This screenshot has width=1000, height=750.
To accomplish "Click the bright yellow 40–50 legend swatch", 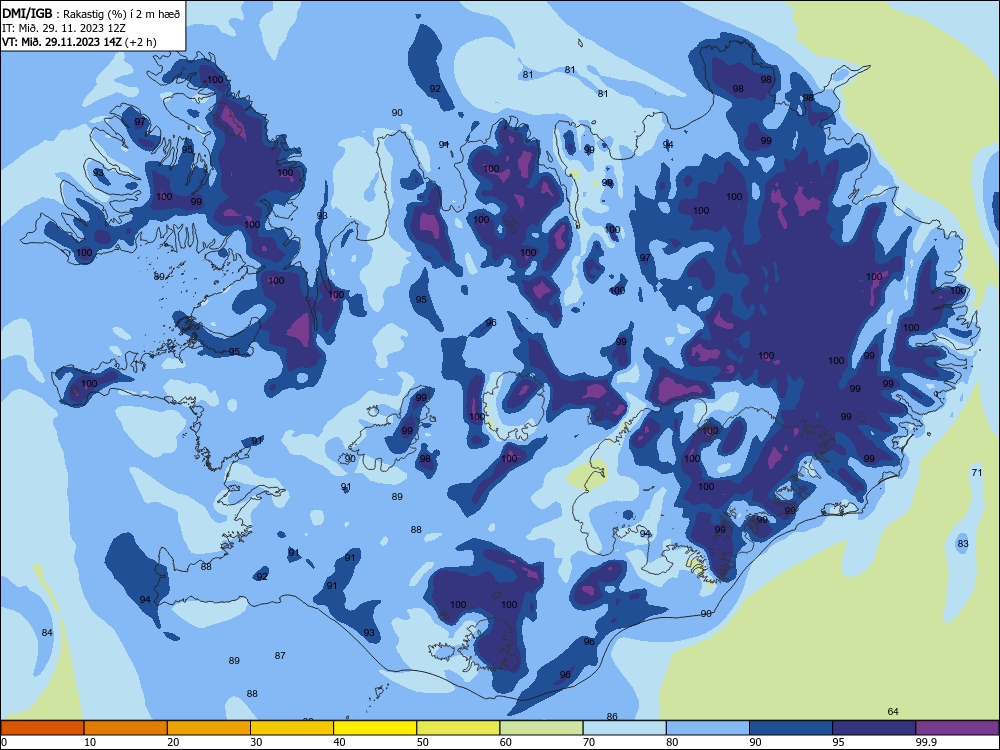I will (375, 728).
